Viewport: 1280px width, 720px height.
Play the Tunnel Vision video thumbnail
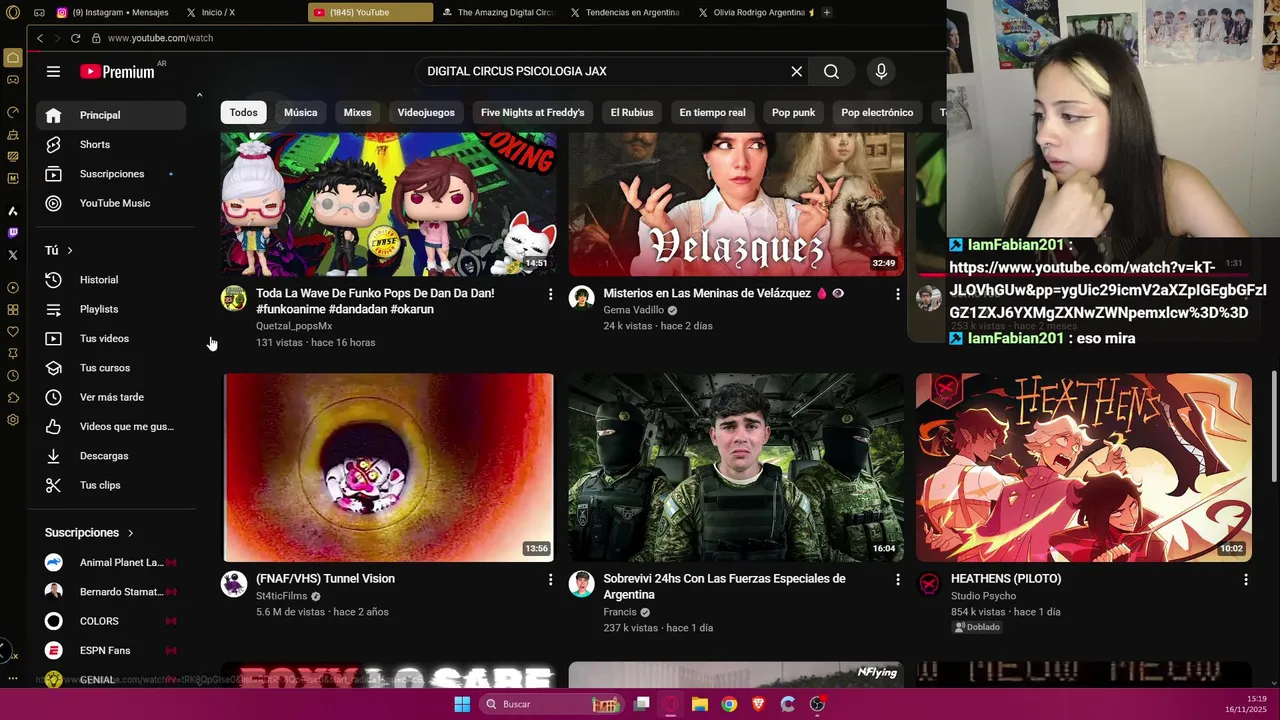tap(388, 467)
